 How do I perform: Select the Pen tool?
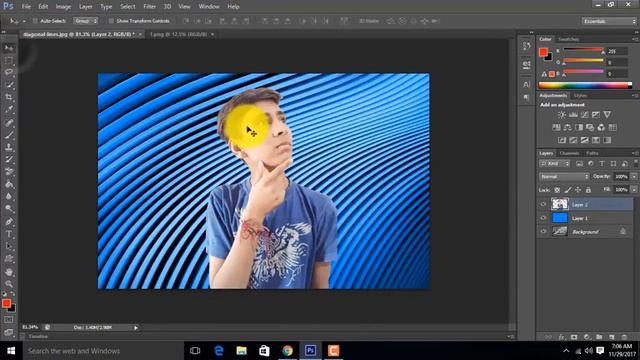(x=9, y=222)
